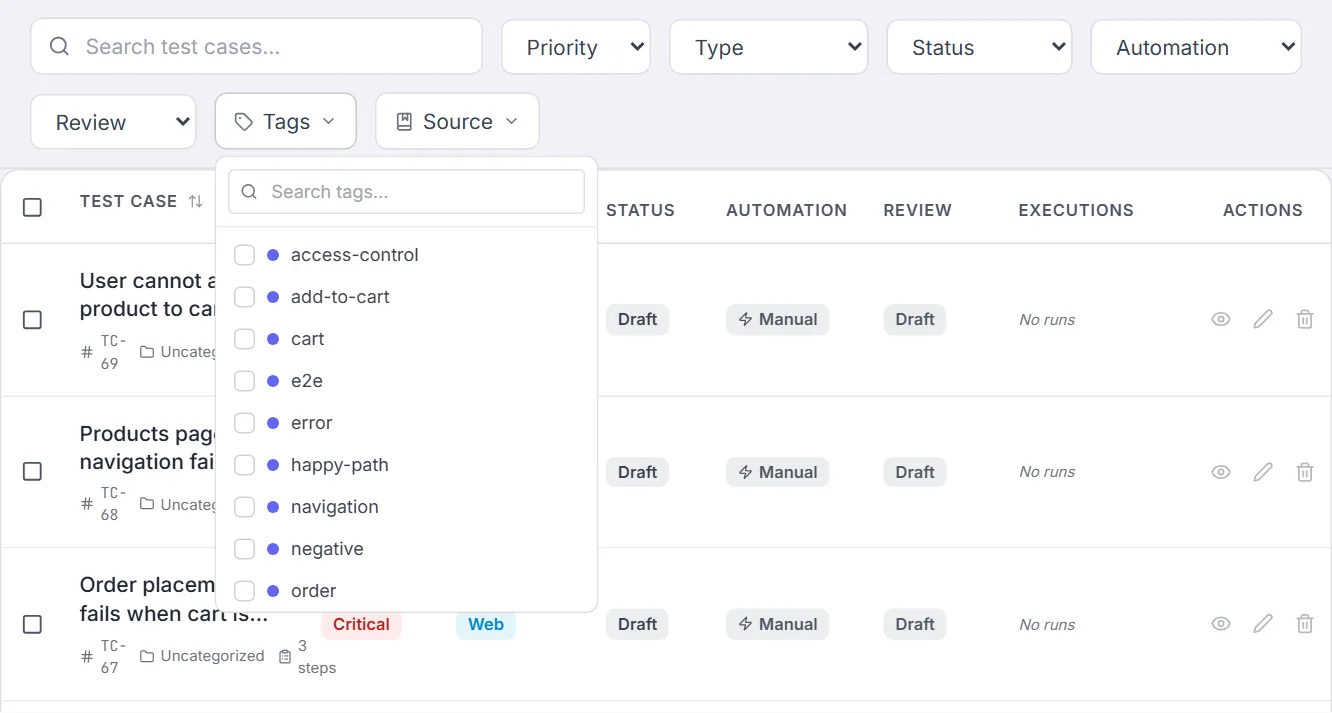The height and width of the screenshot is (713, 1332).
Task: Click the book icon on Source button
Action: click(404, 122)
